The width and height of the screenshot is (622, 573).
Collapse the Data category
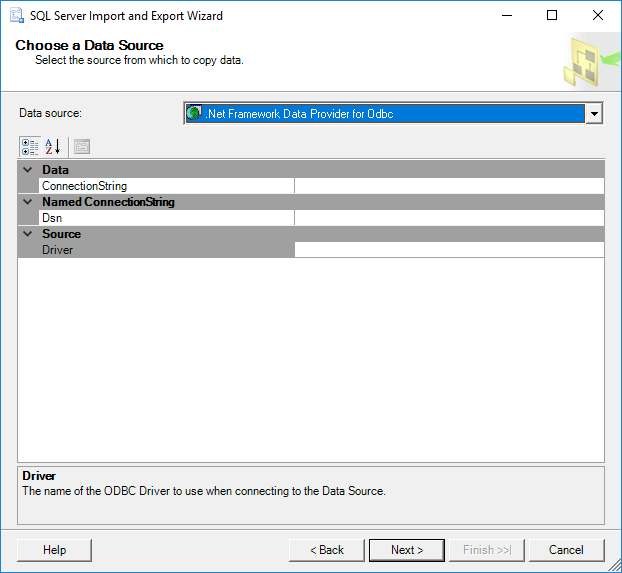coord(28,170)
